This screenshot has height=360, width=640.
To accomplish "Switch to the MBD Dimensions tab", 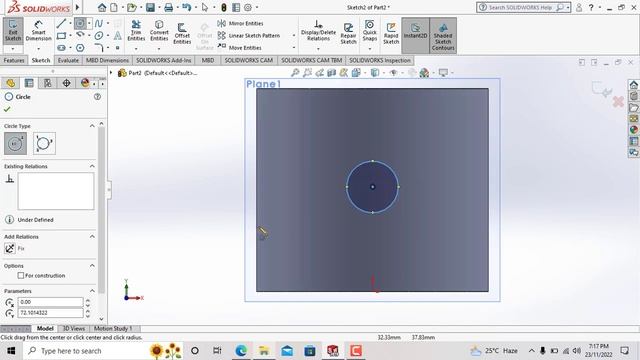I will tap(107, 60).
